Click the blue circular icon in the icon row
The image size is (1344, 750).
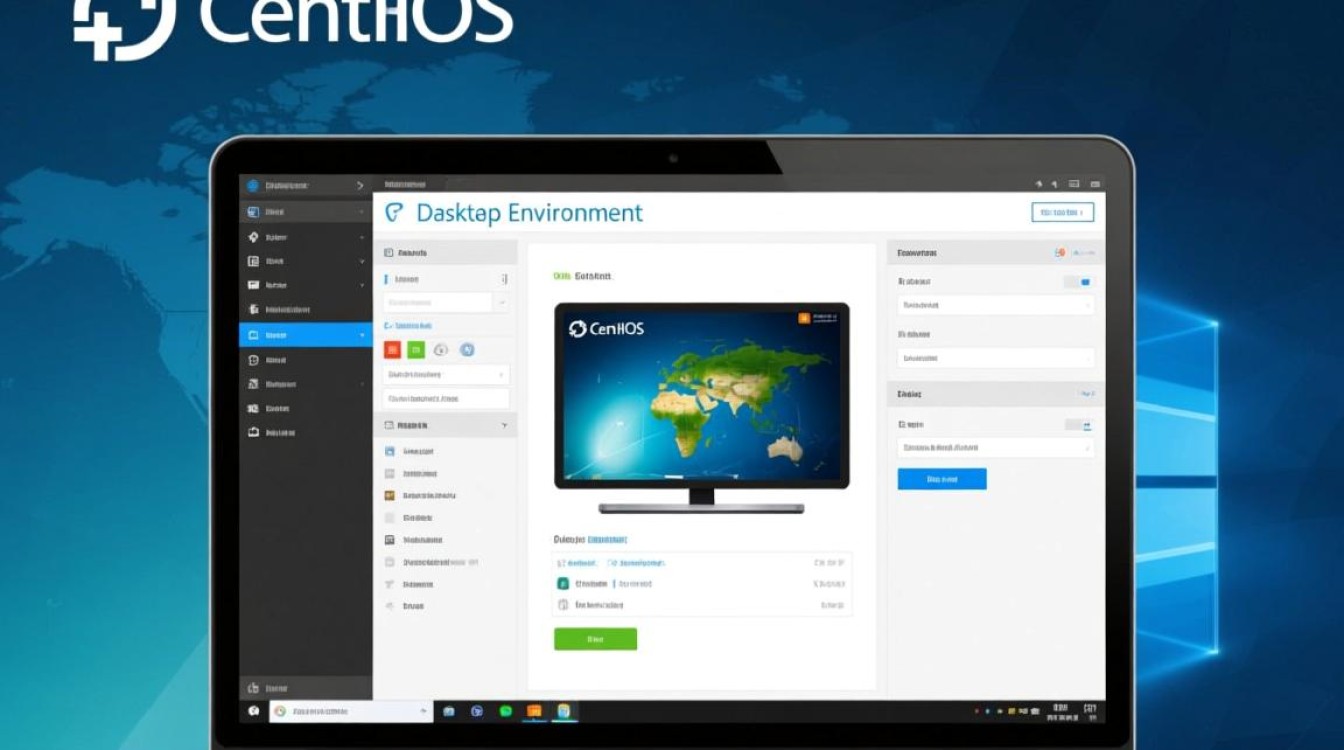pos(466,349)
